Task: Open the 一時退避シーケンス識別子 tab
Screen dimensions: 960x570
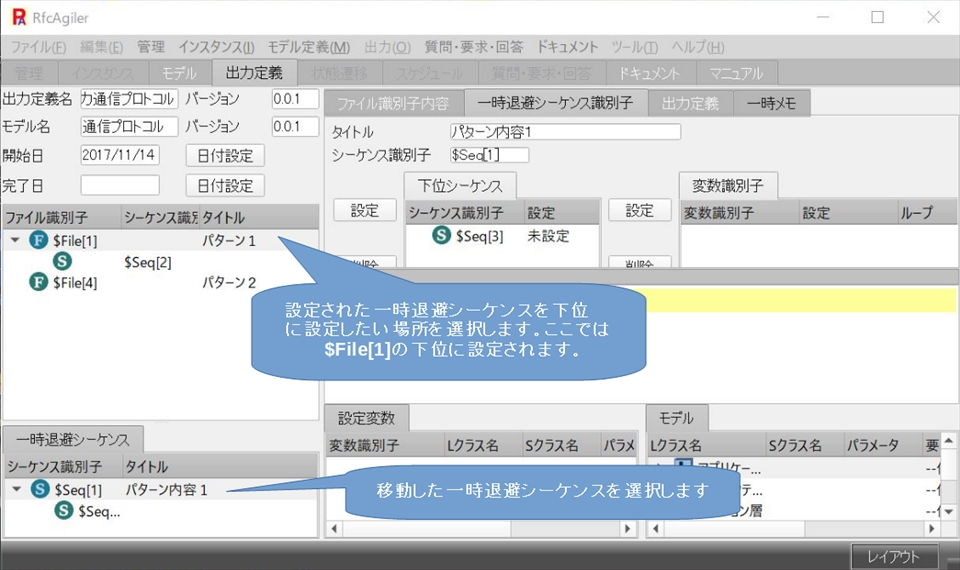Action: (x=555, y=102)
